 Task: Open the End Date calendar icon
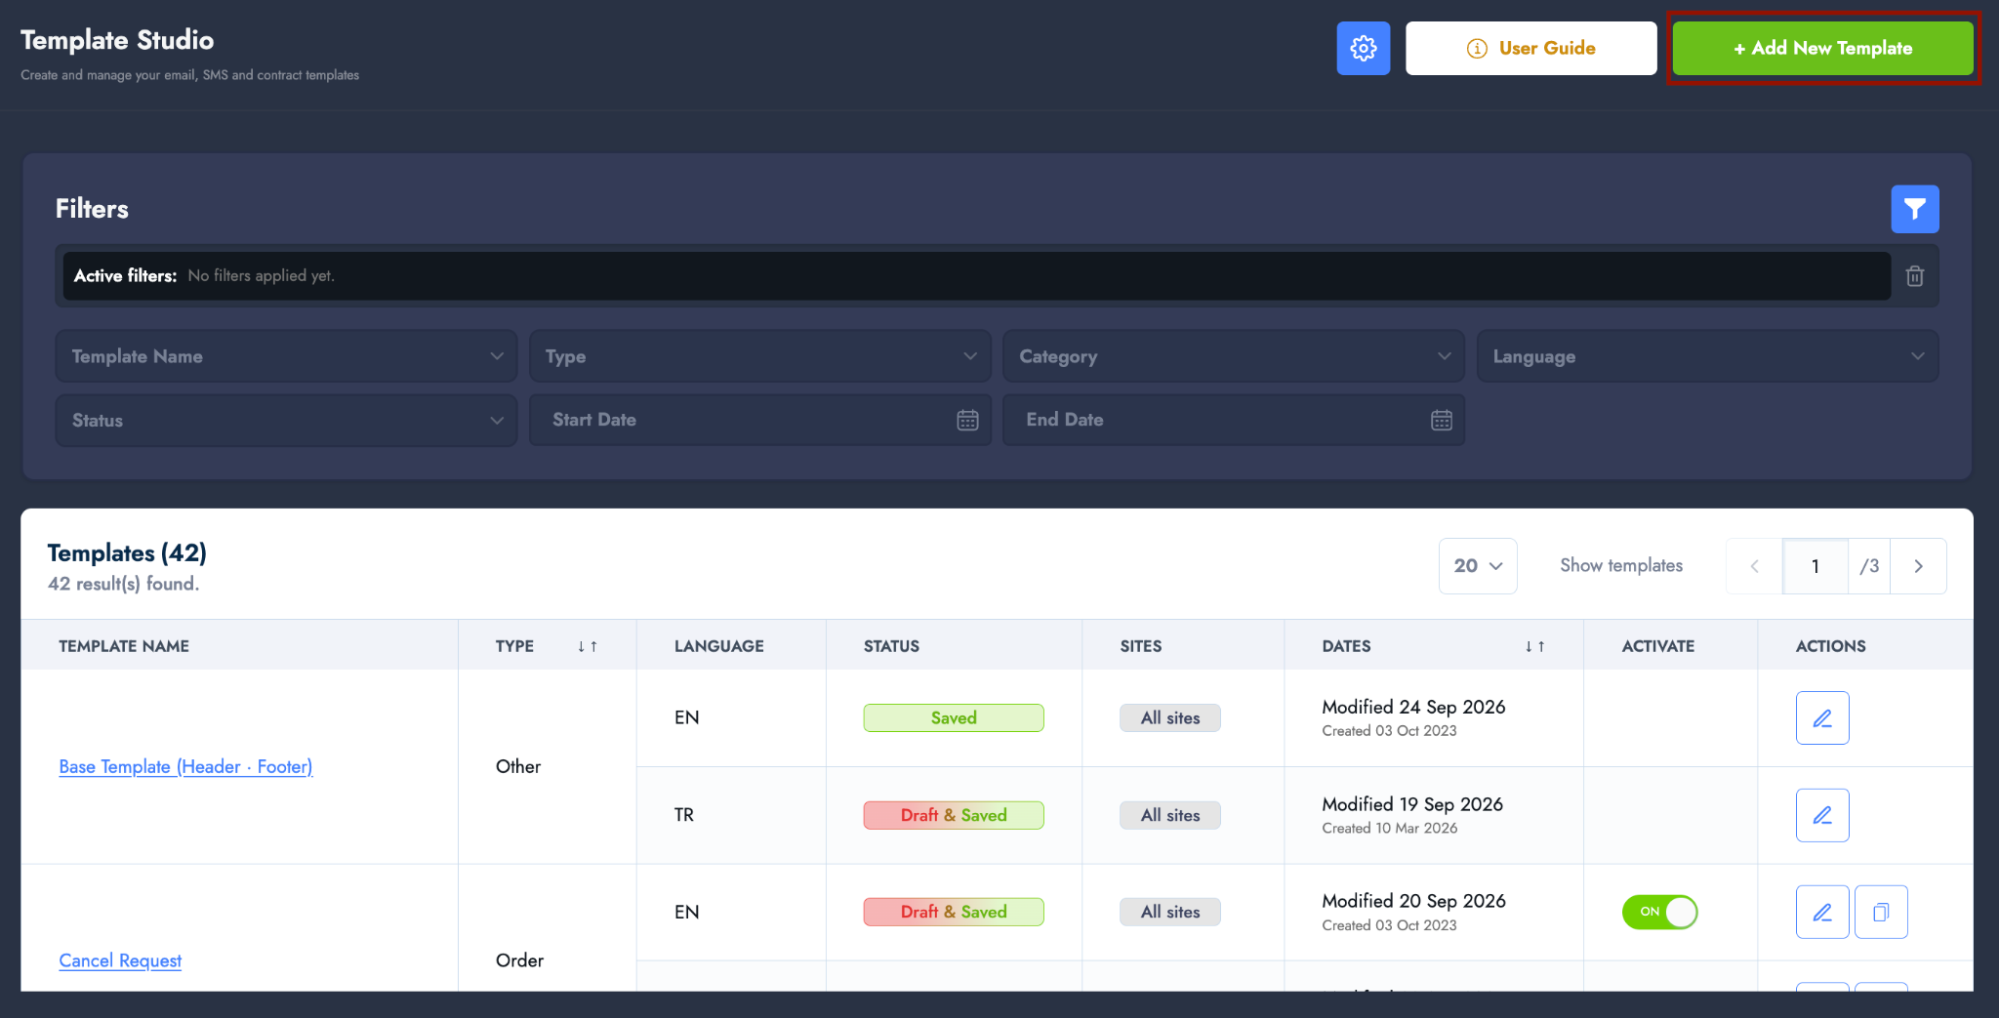point(1441,420)
